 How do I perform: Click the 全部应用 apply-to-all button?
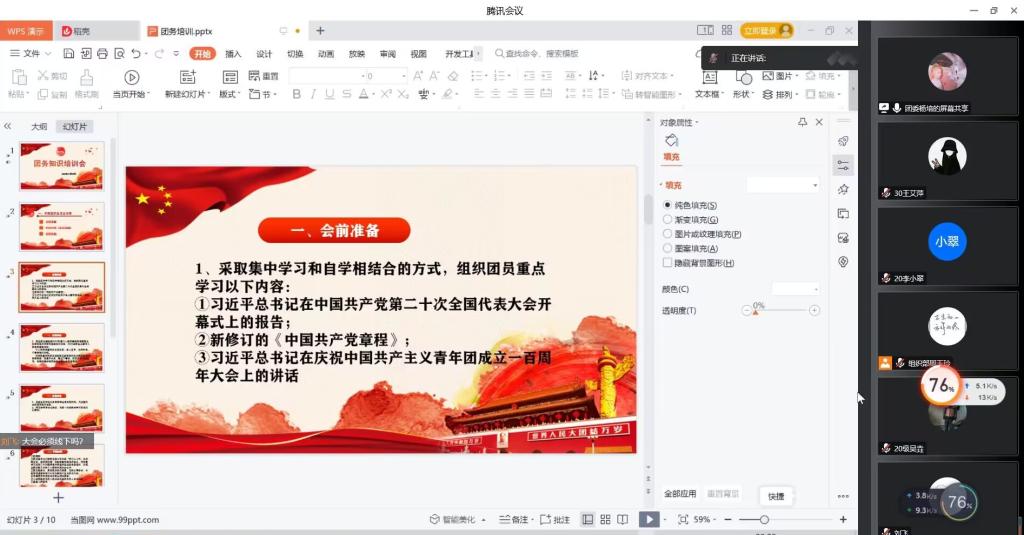[x=680, y=494]
